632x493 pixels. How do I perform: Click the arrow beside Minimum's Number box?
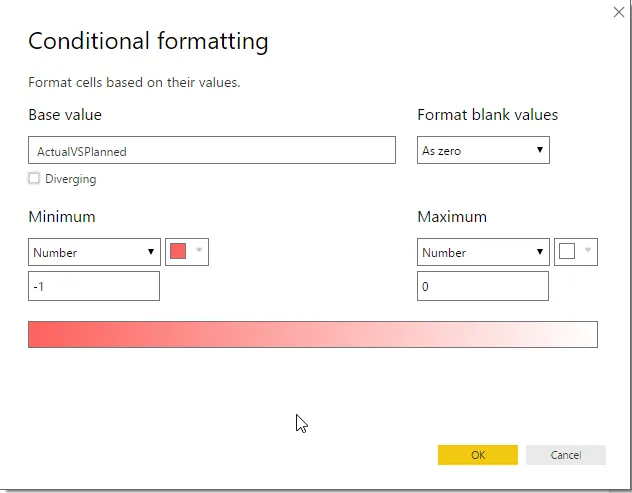coord(151,252)
